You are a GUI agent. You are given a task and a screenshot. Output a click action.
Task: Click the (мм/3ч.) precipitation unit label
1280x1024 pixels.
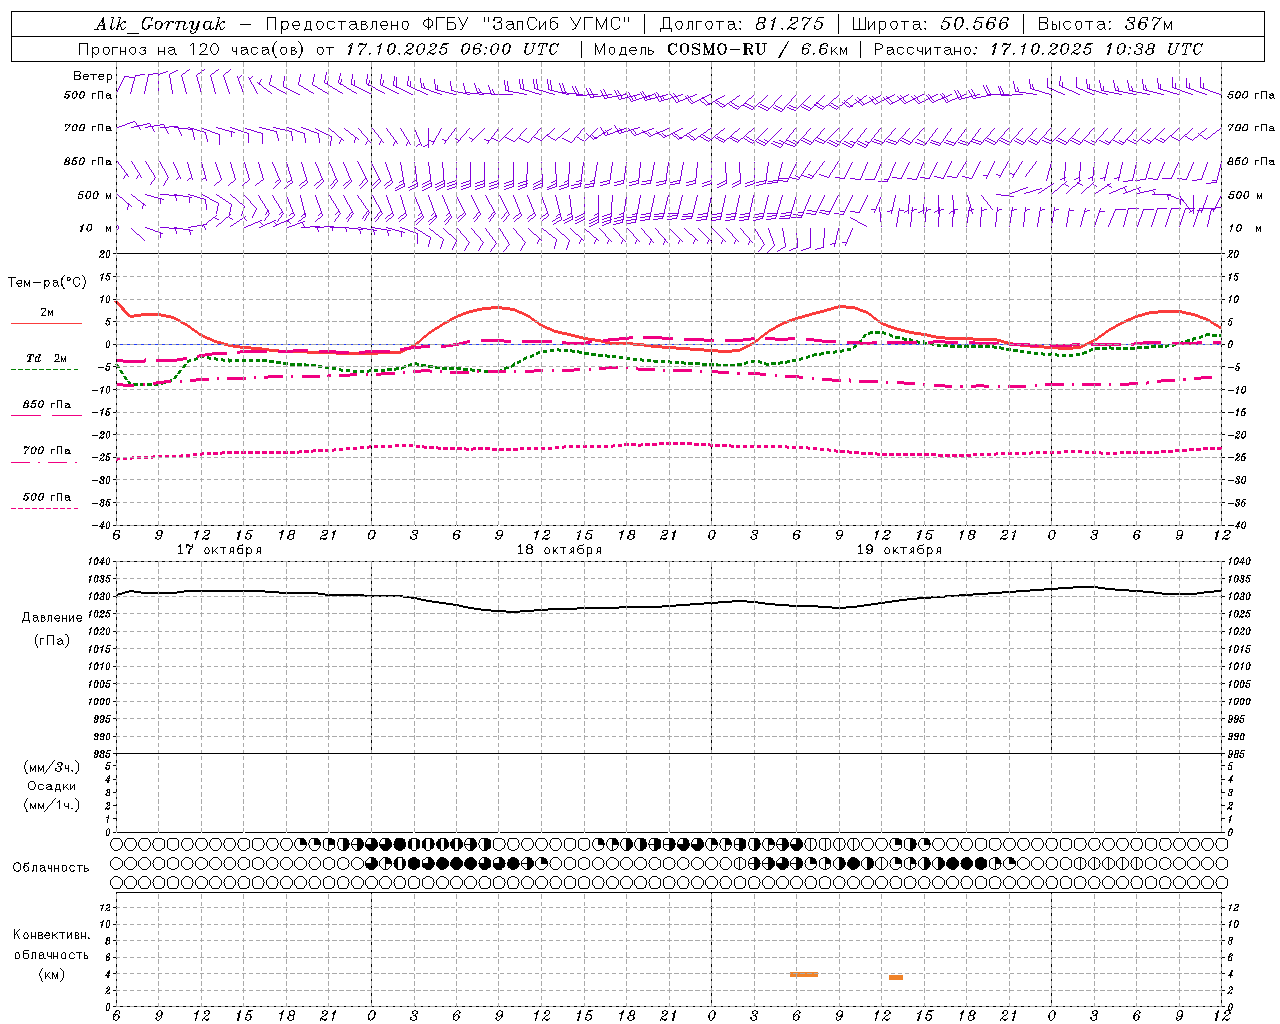point(52,767)
